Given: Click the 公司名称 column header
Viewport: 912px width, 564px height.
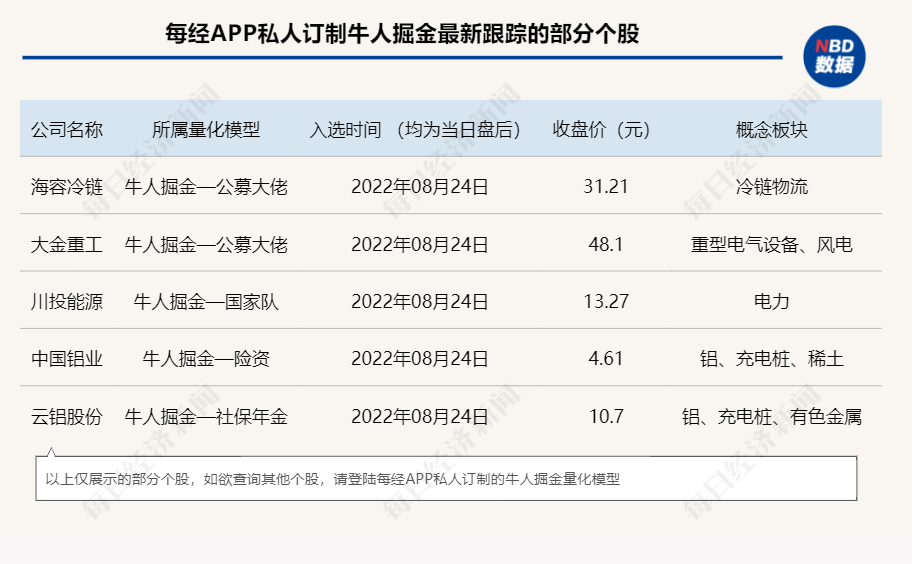Looking at the screenshot, I should (67, 130).
